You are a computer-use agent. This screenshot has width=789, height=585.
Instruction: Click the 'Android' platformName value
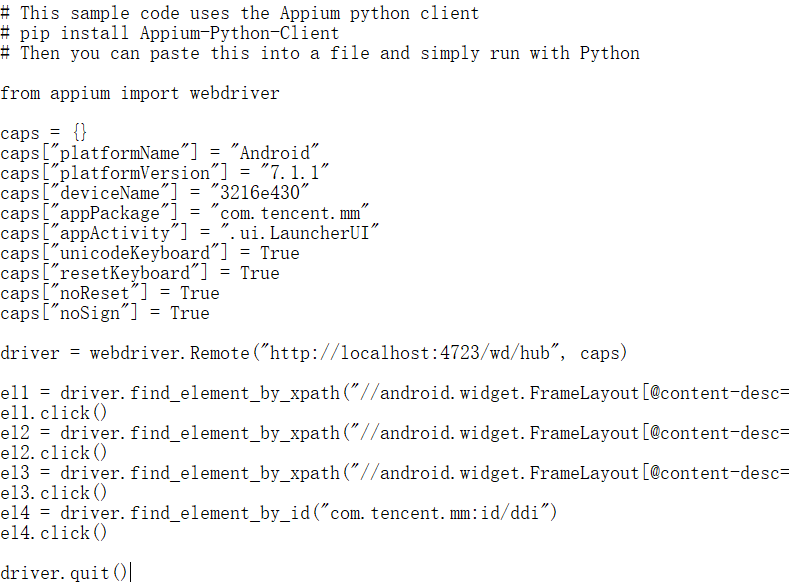coord(275,153)
